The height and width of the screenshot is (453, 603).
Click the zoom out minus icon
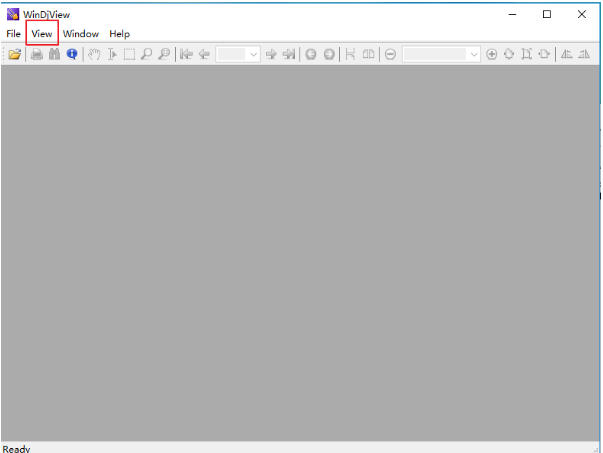point(390,54)
